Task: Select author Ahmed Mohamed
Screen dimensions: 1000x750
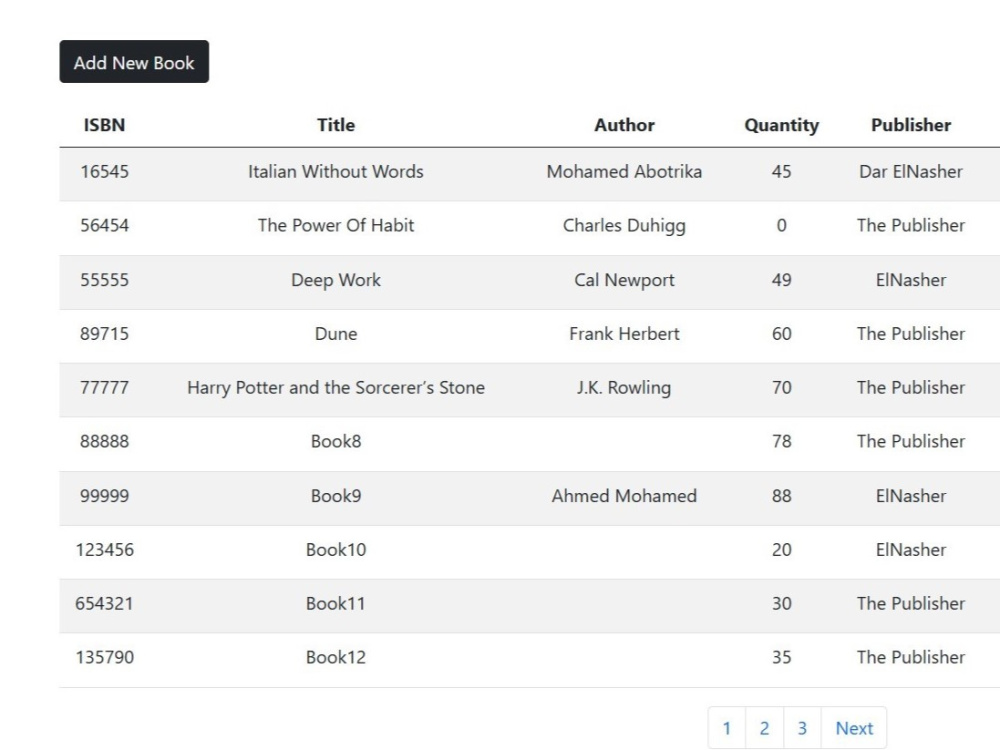Action: pos(624,496)
